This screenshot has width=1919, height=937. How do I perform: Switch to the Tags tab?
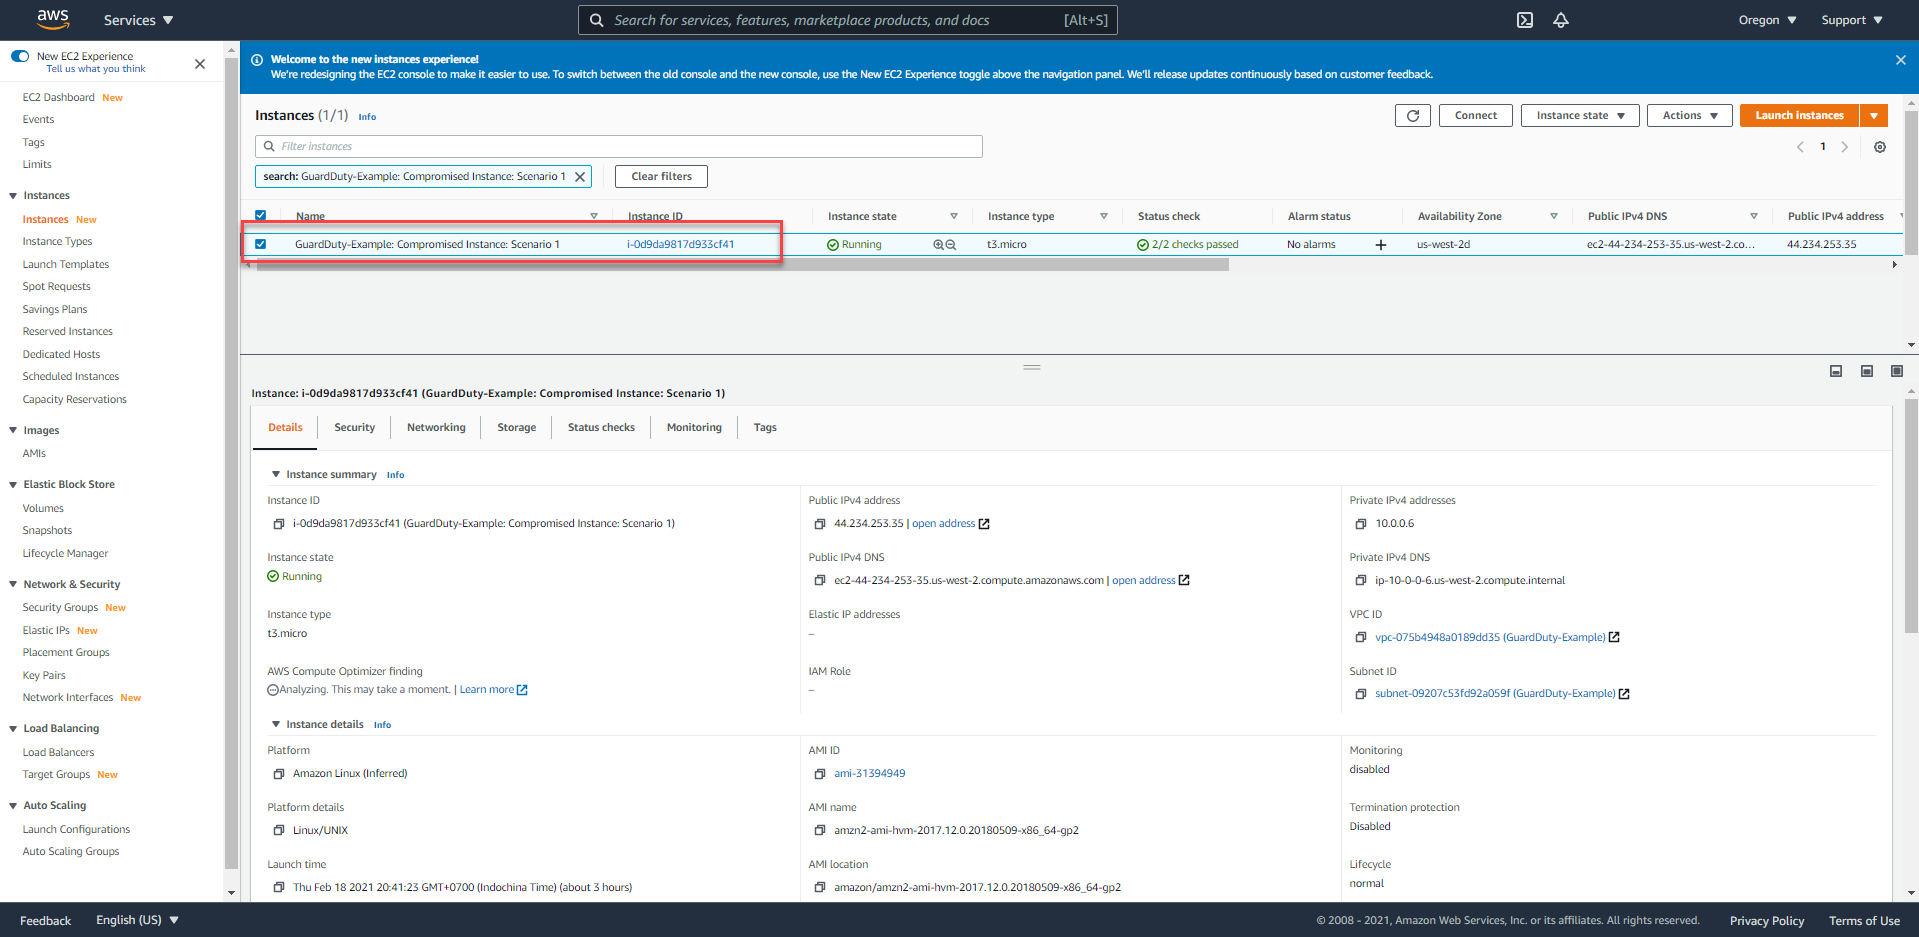[x=765, y=428]
